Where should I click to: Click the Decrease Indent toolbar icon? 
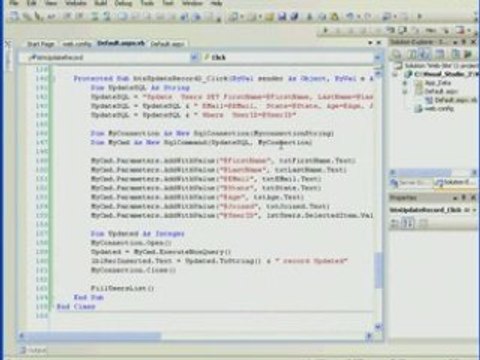[68, 16]
